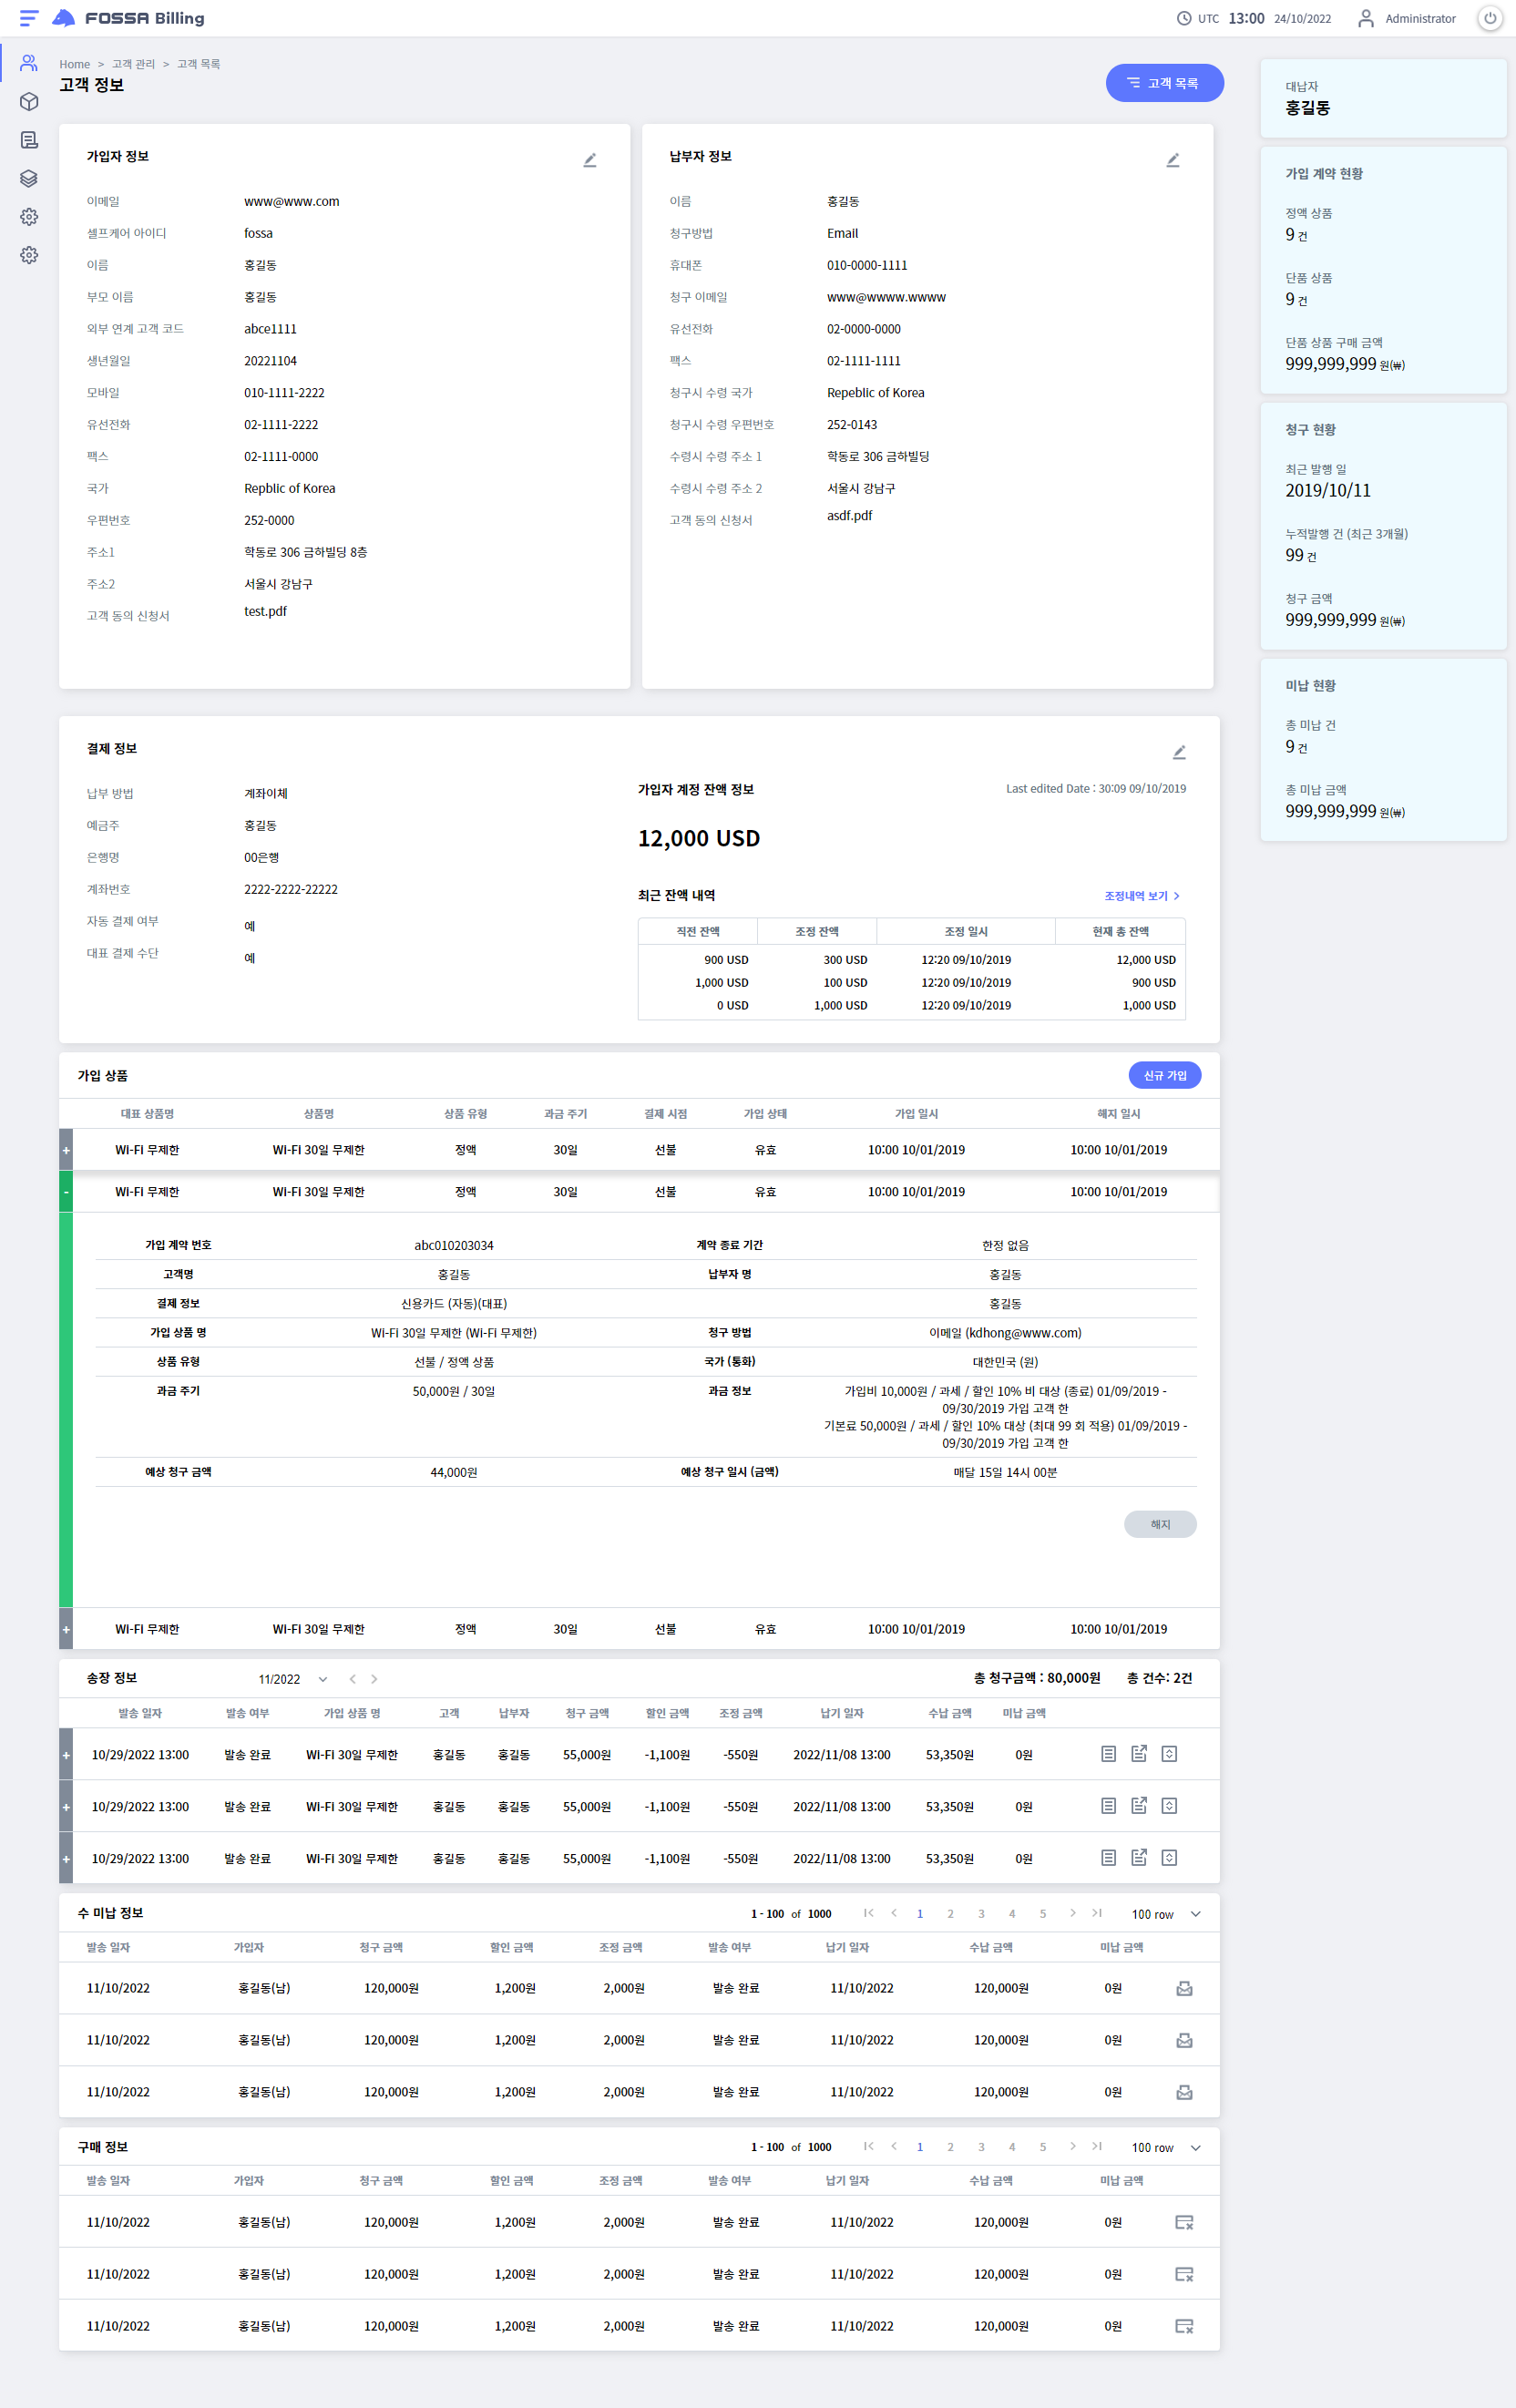Expand the first WI-FI 무제한 subscription row
Image resolution: width=1516 pixels, height=2408 pixels.
click(66, 1150)
